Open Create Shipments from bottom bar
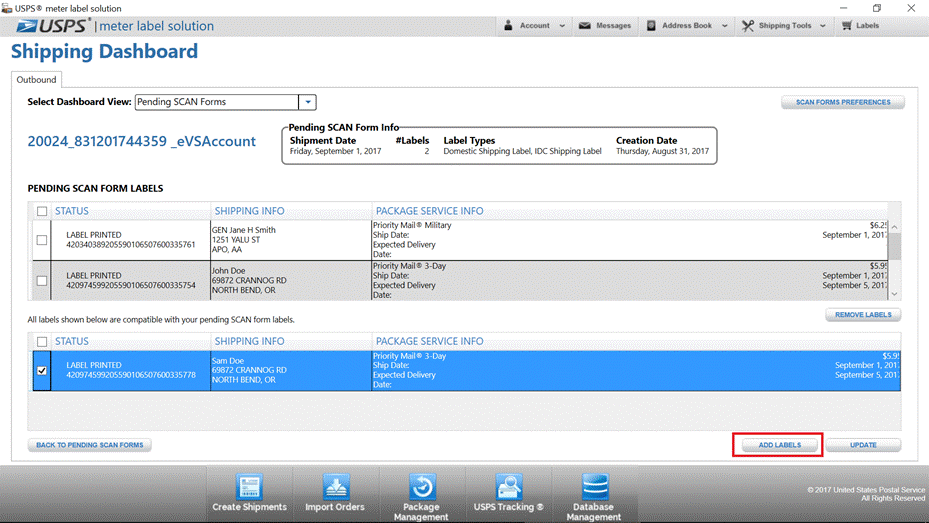The height and width of the screenshot is (523, 929). (249, 493)
